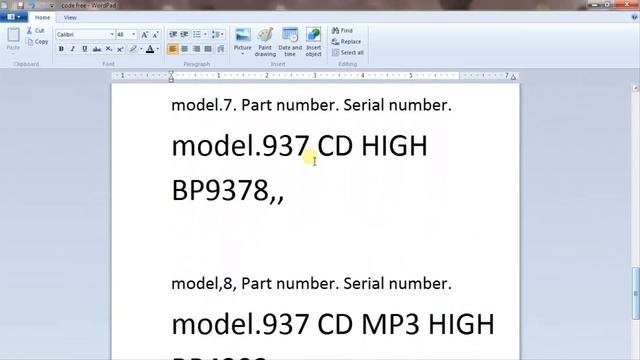The image size is (640, 360).
Task: Expand the Picture dropdown arrow
Action: coord(242,53)
